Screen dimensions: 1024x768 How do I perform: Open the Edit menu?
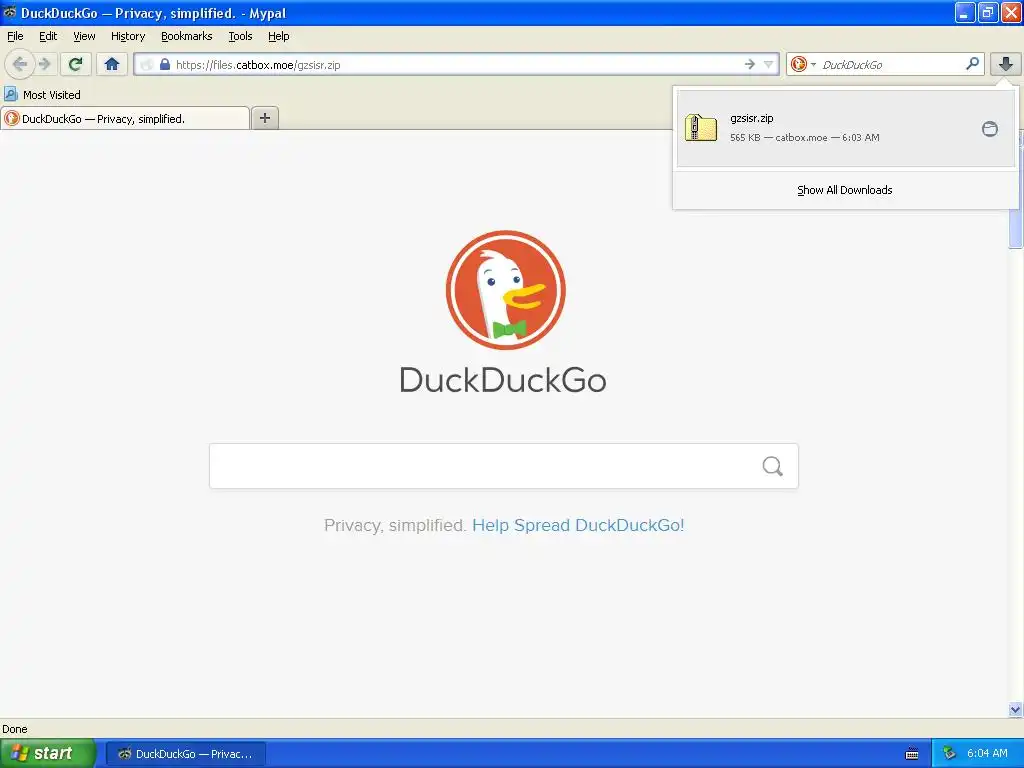click(x=48, y=36)
